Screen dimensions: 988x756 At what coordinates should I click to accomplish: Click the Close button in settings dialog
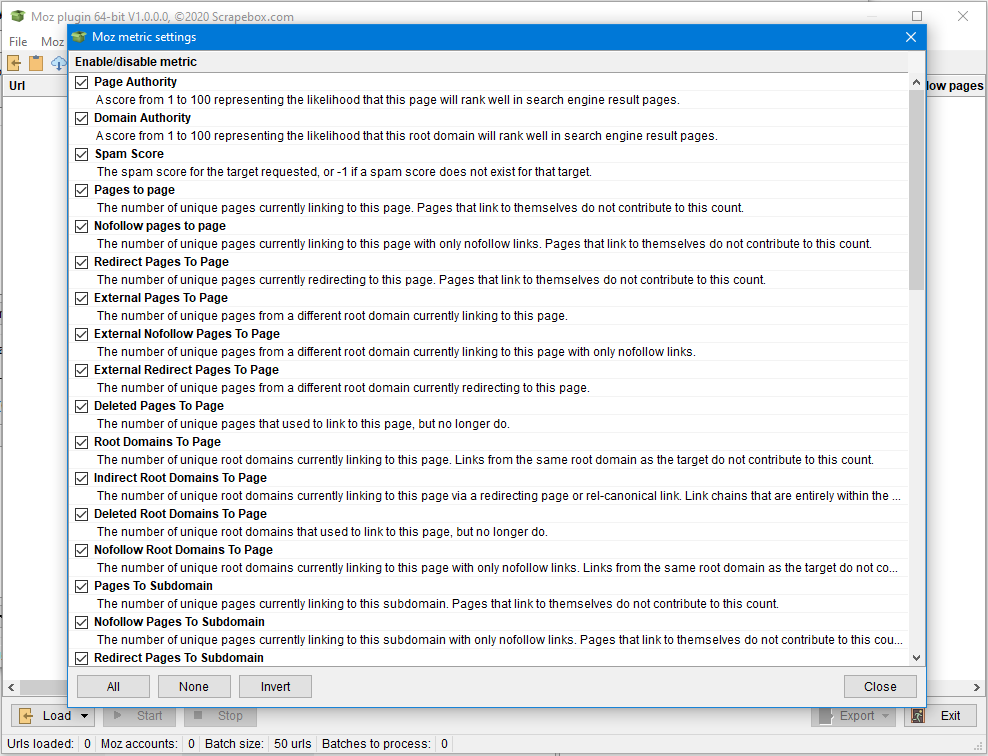click(x=880, y=687)
